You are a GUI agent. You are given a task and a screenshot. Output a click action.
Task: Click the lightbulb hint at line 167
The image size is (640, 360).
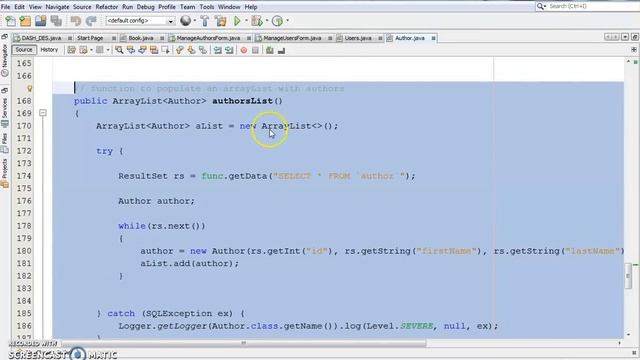coord(29,88)
